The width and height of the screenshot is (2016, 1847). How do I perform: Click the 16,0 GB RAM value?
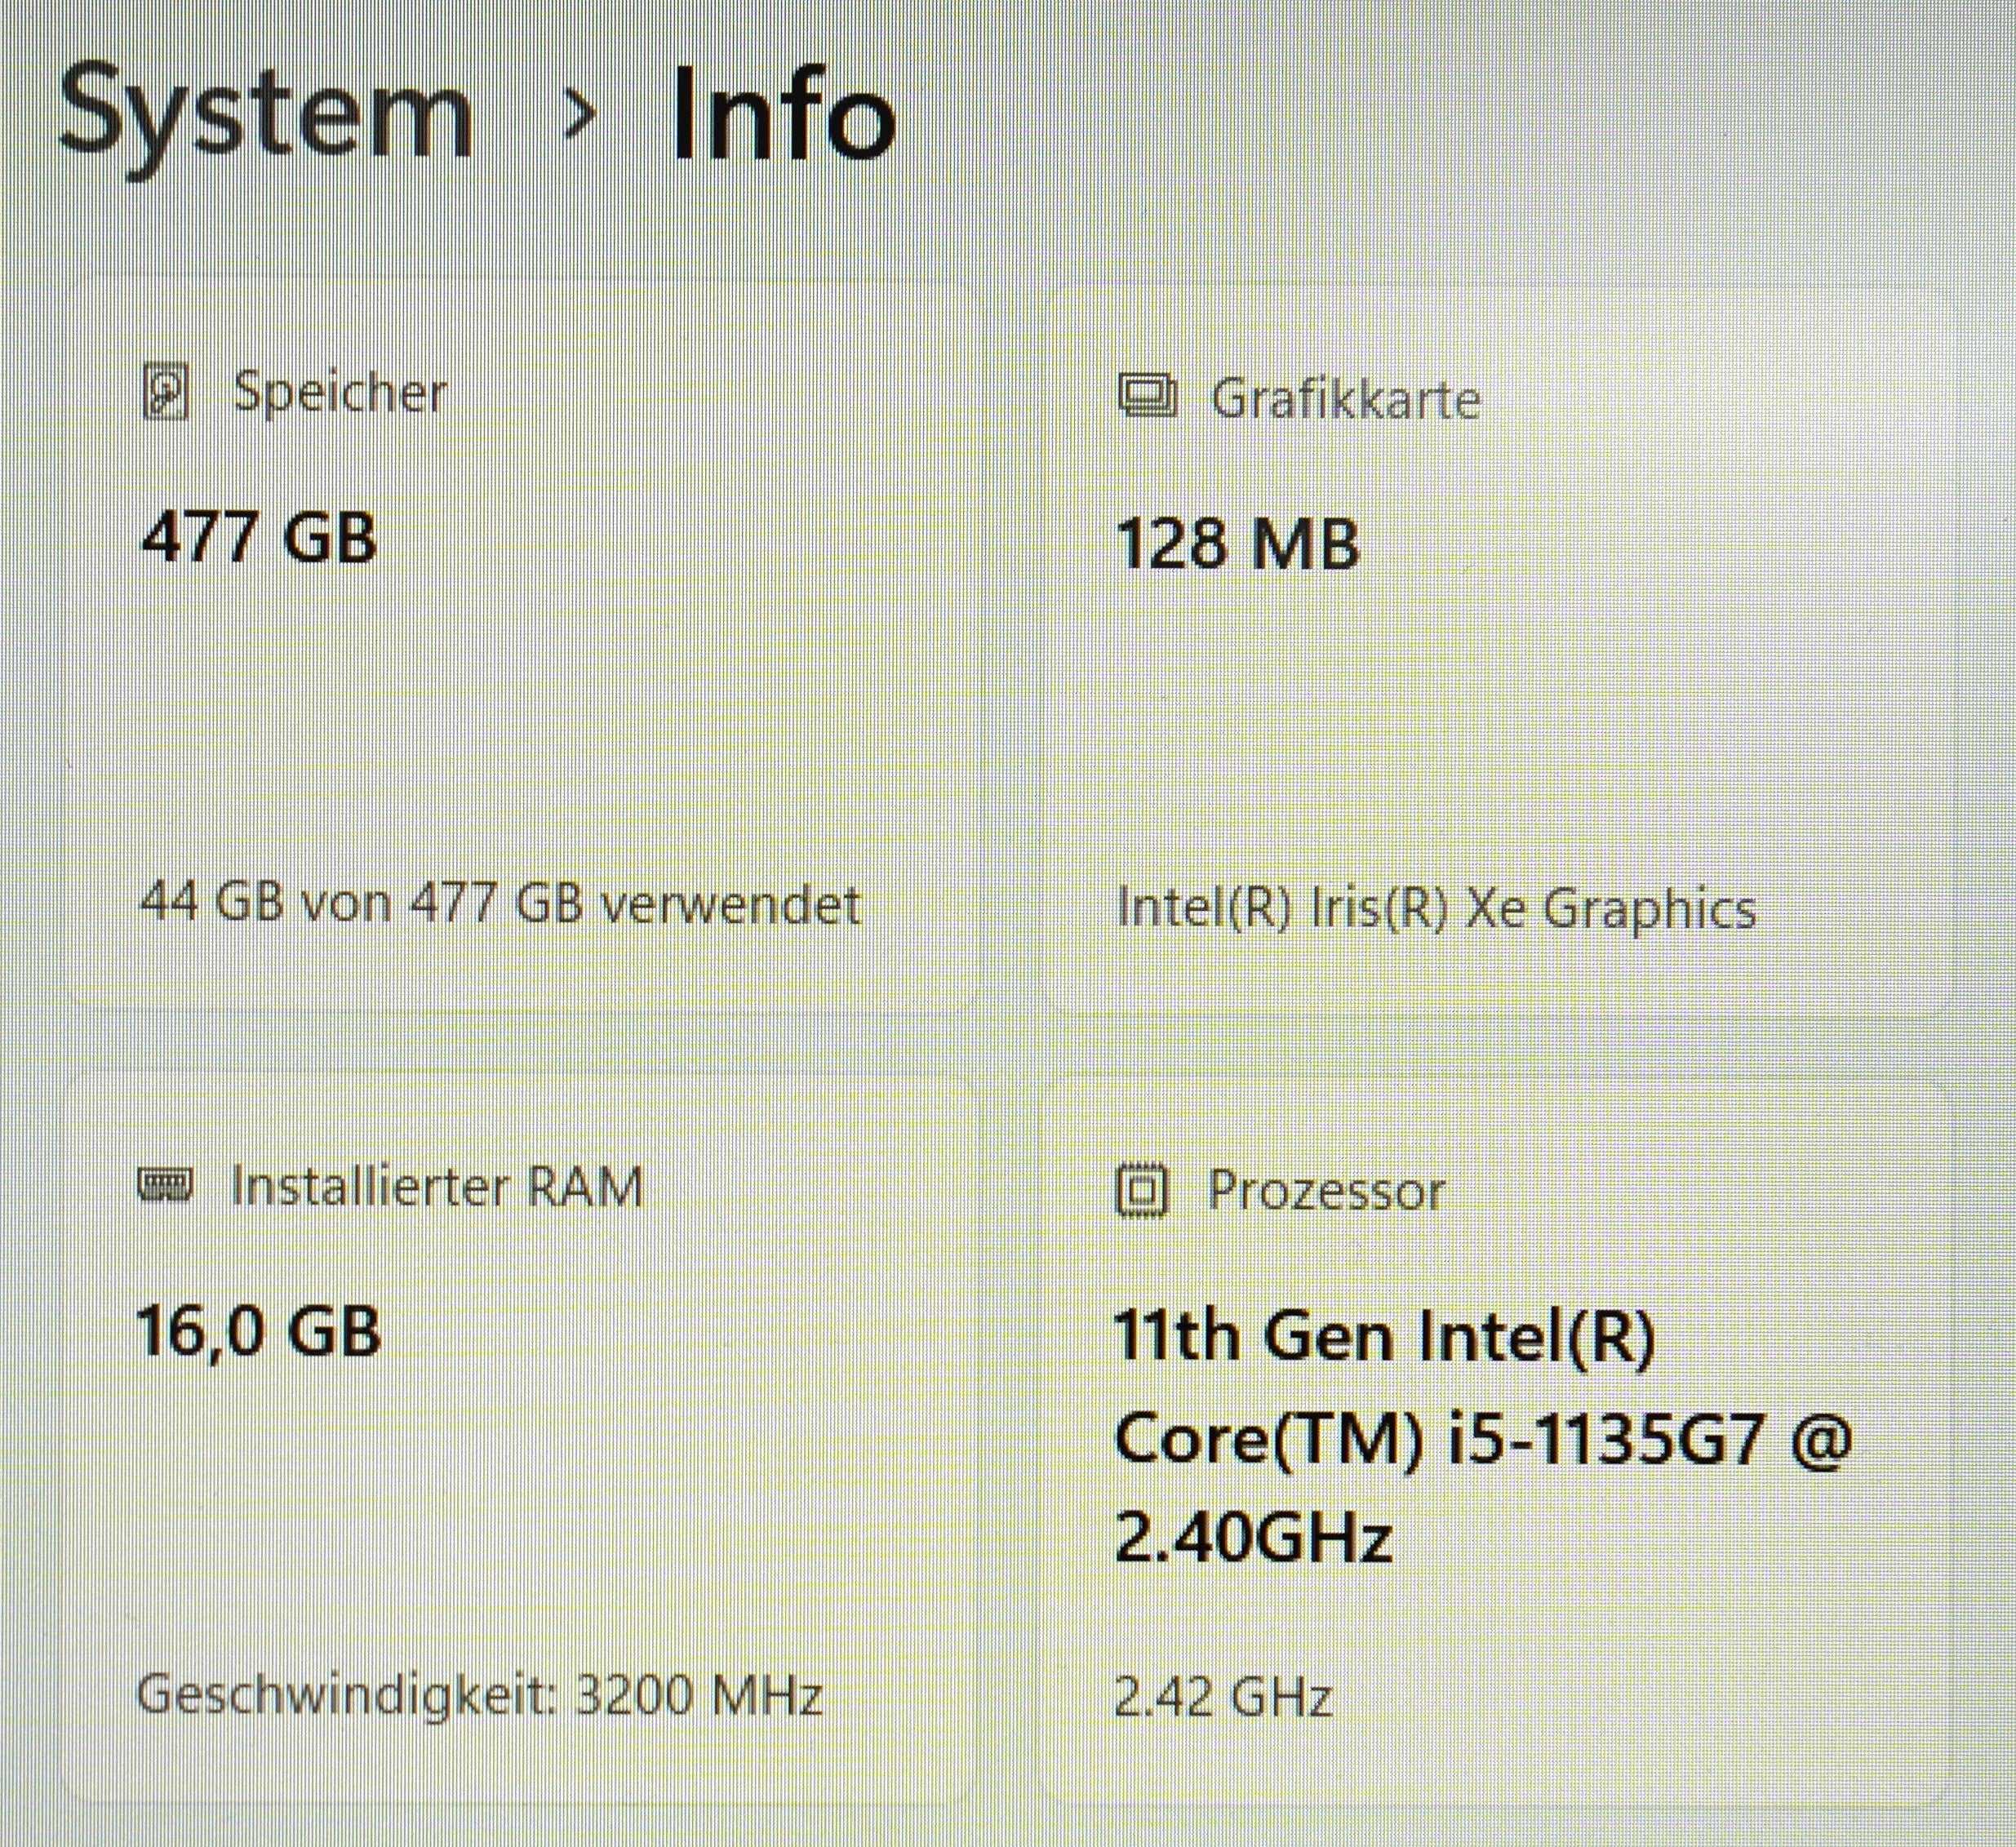coord(259,1331)
